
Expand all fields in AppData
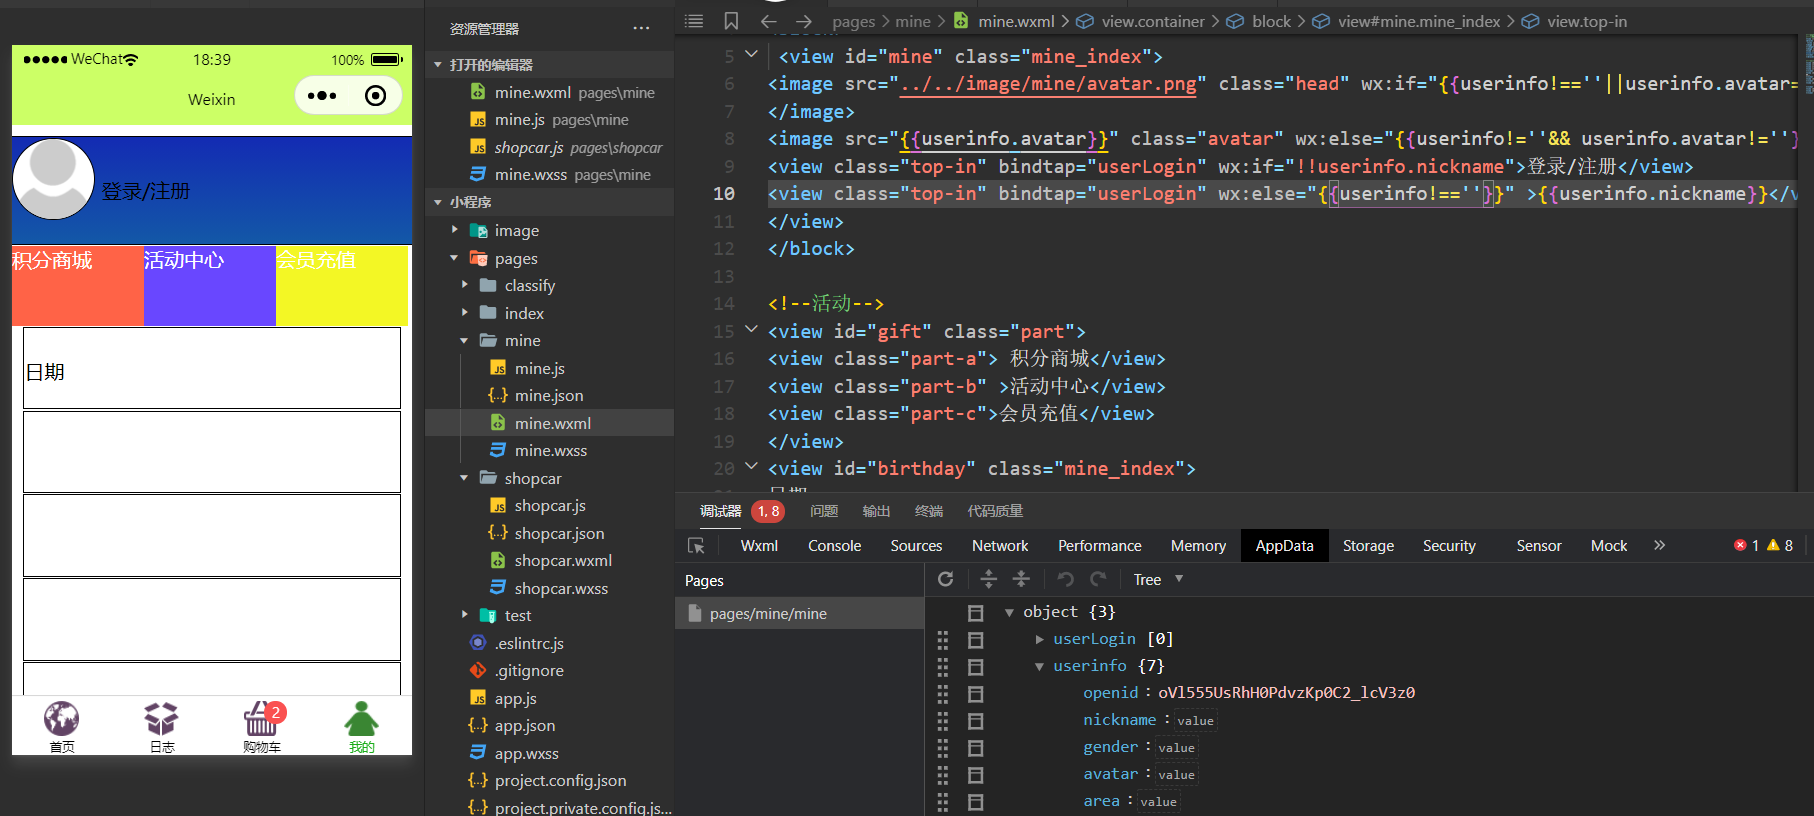[x=989, y=579]
